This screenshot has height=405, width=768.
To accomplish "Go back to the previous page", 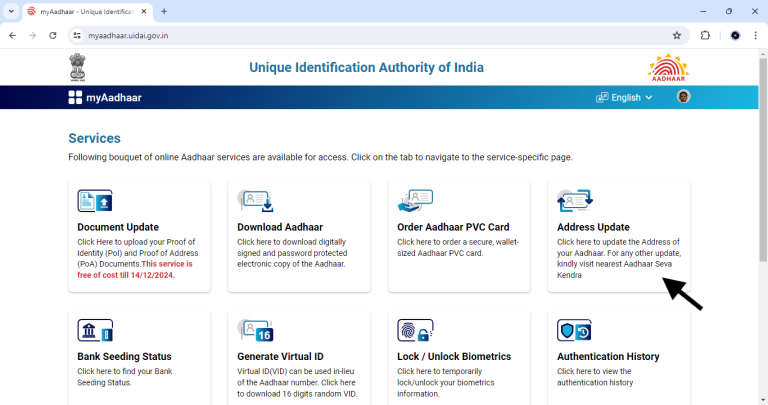I will click(x=13, y=35).
